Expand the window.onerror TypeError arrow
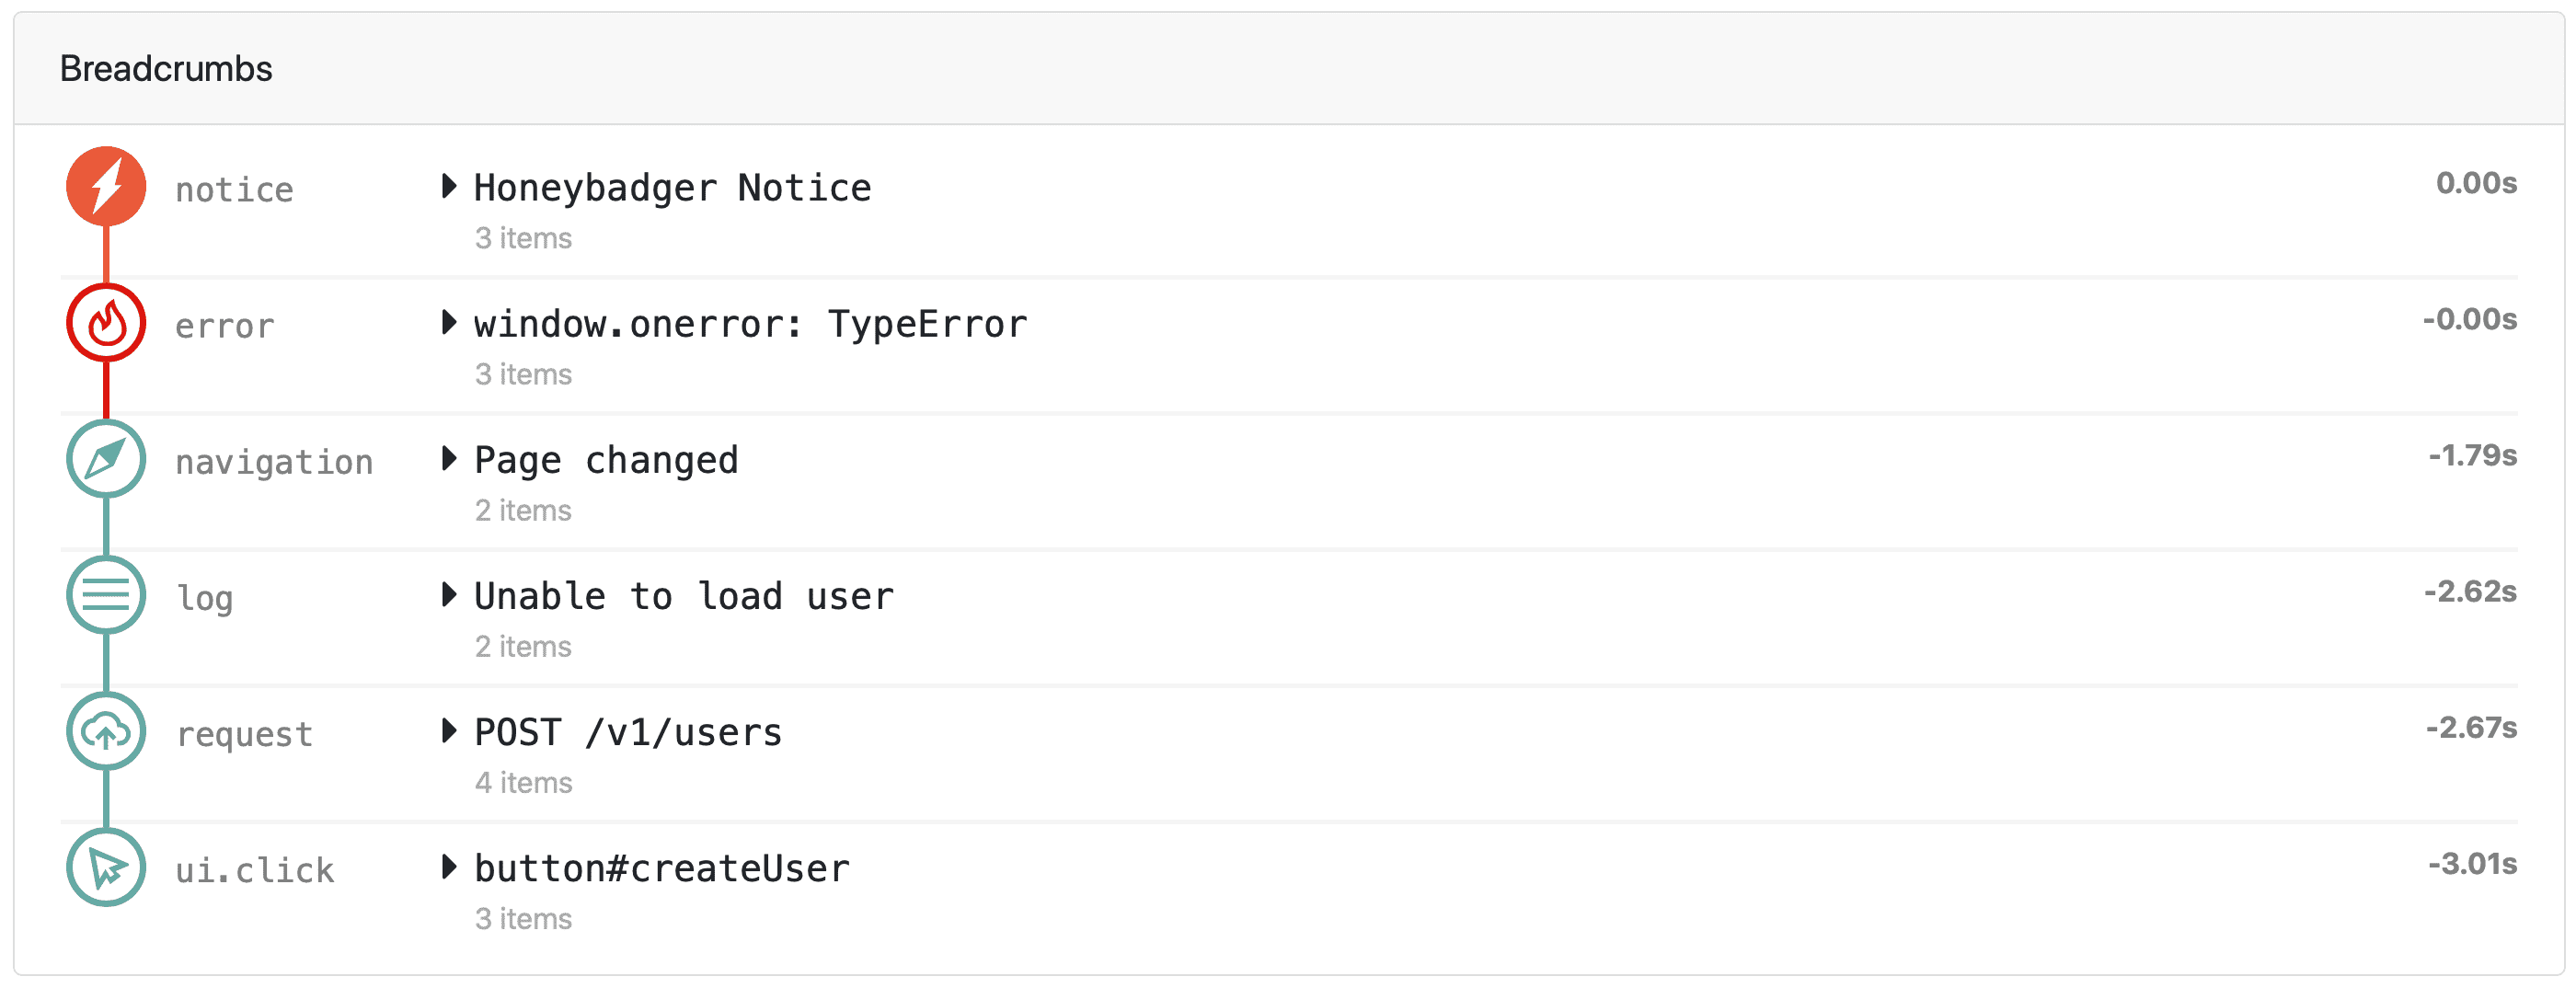This screenshot has width=2576, height=988. coord(449,322)
